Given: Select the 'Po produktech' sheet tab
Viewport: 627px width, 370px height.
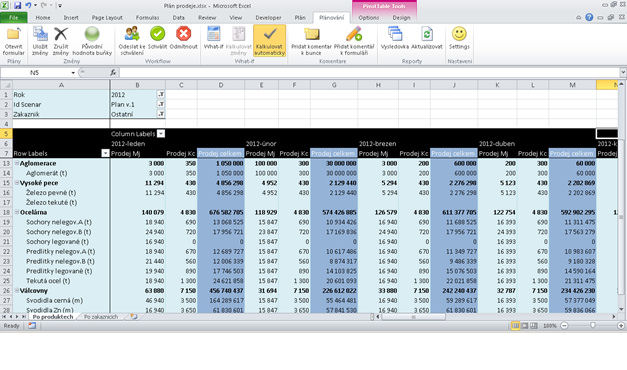Looking at the screenshot, I should pos(53,316).
